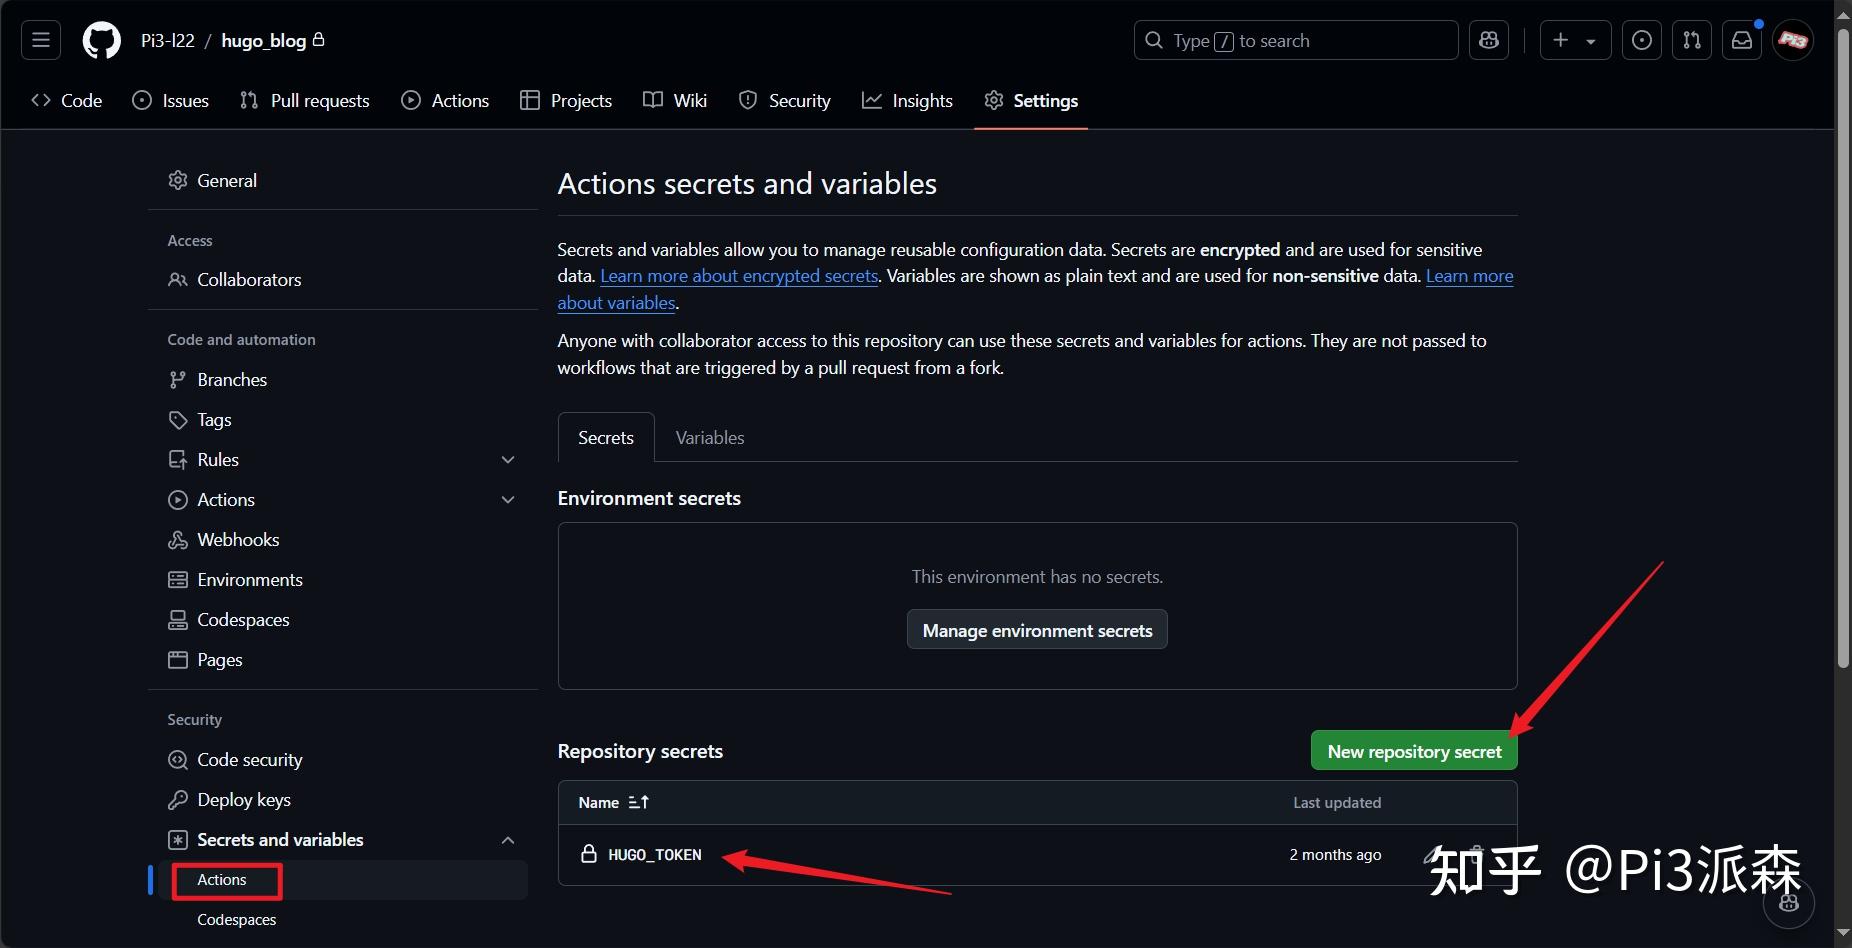Open the hamburger navigation menu
Screen dimensions: 1852x948
click(x=41, y=40)
